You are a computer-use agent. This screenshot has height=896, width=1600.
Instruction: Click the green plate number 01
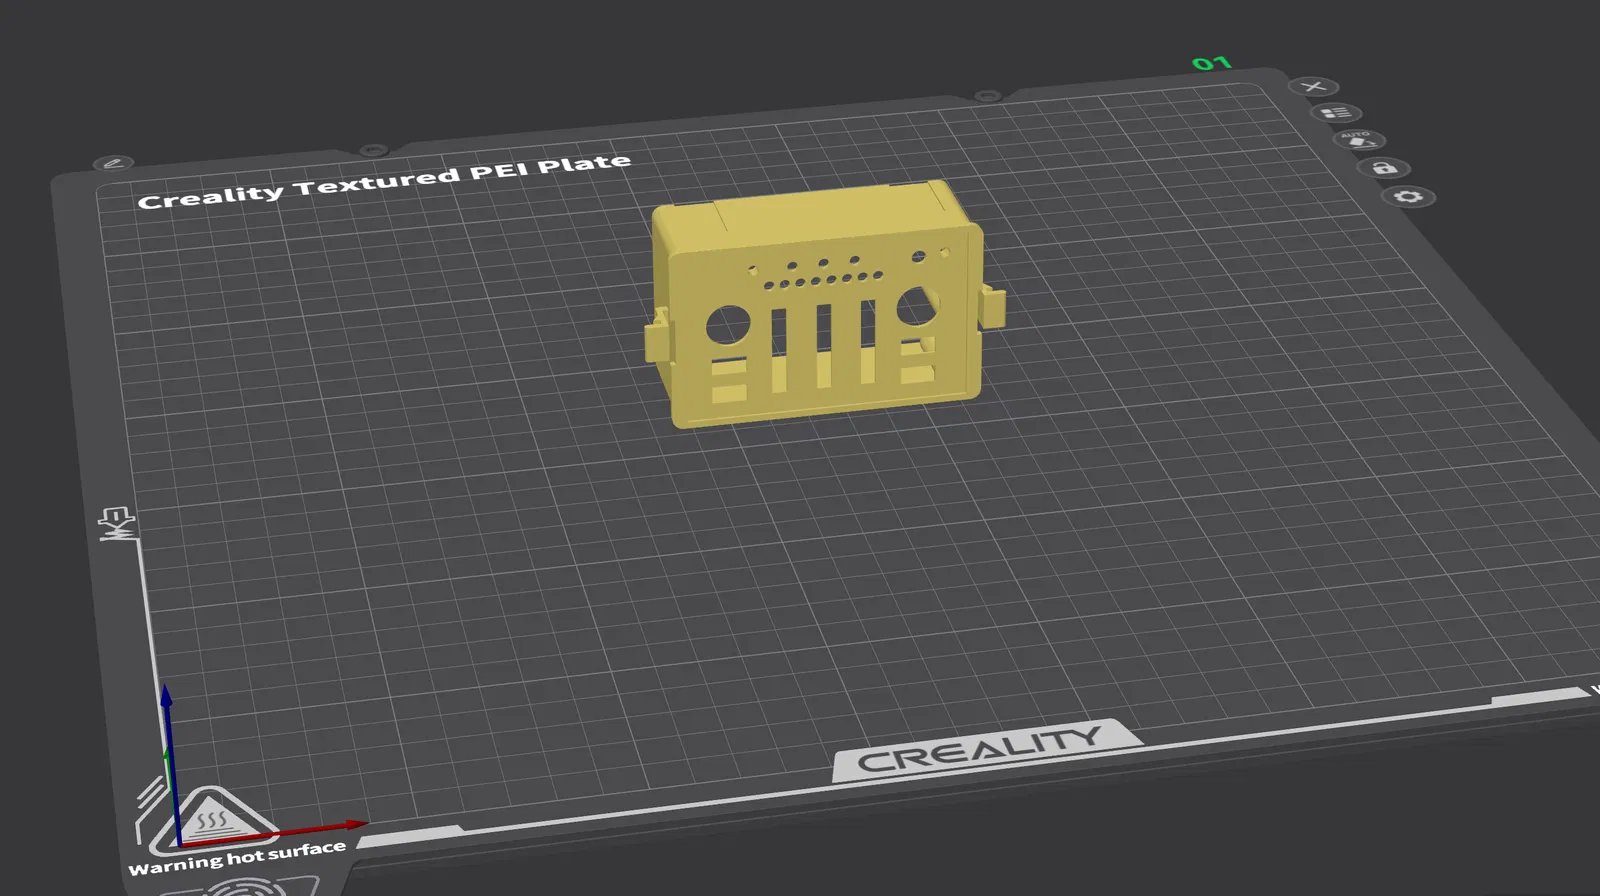[x=1211, y=64]
